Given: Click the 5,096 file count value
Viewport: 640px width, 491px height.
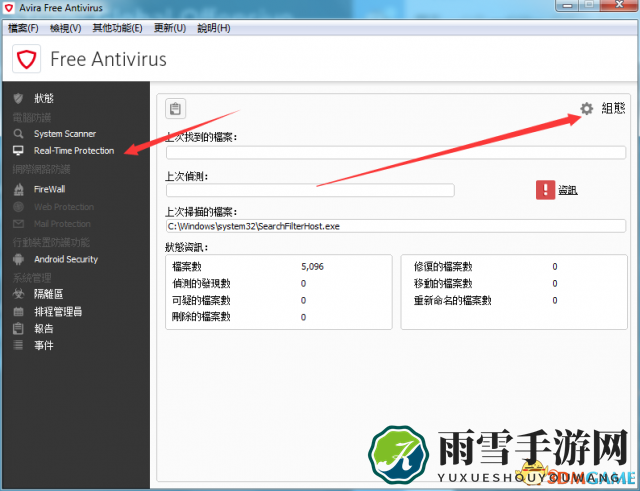Looking at the screenshot, I should click(x=313, y=267).
